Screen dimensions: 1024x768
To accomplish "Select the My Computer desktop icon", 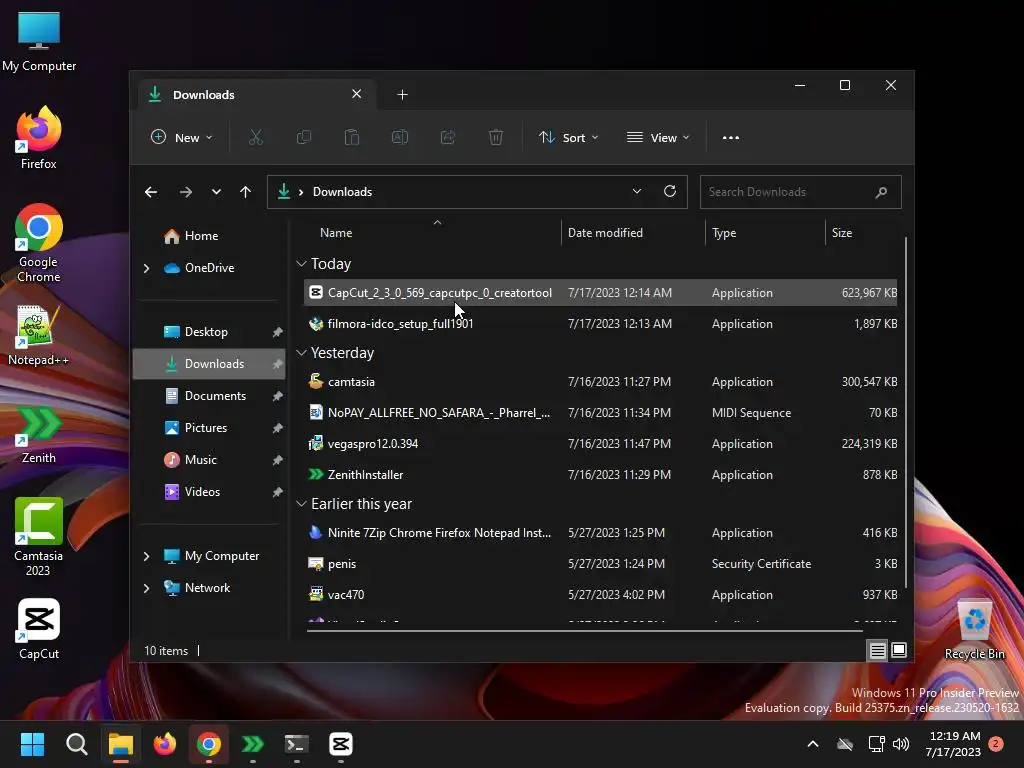I will tap(39, 40).
